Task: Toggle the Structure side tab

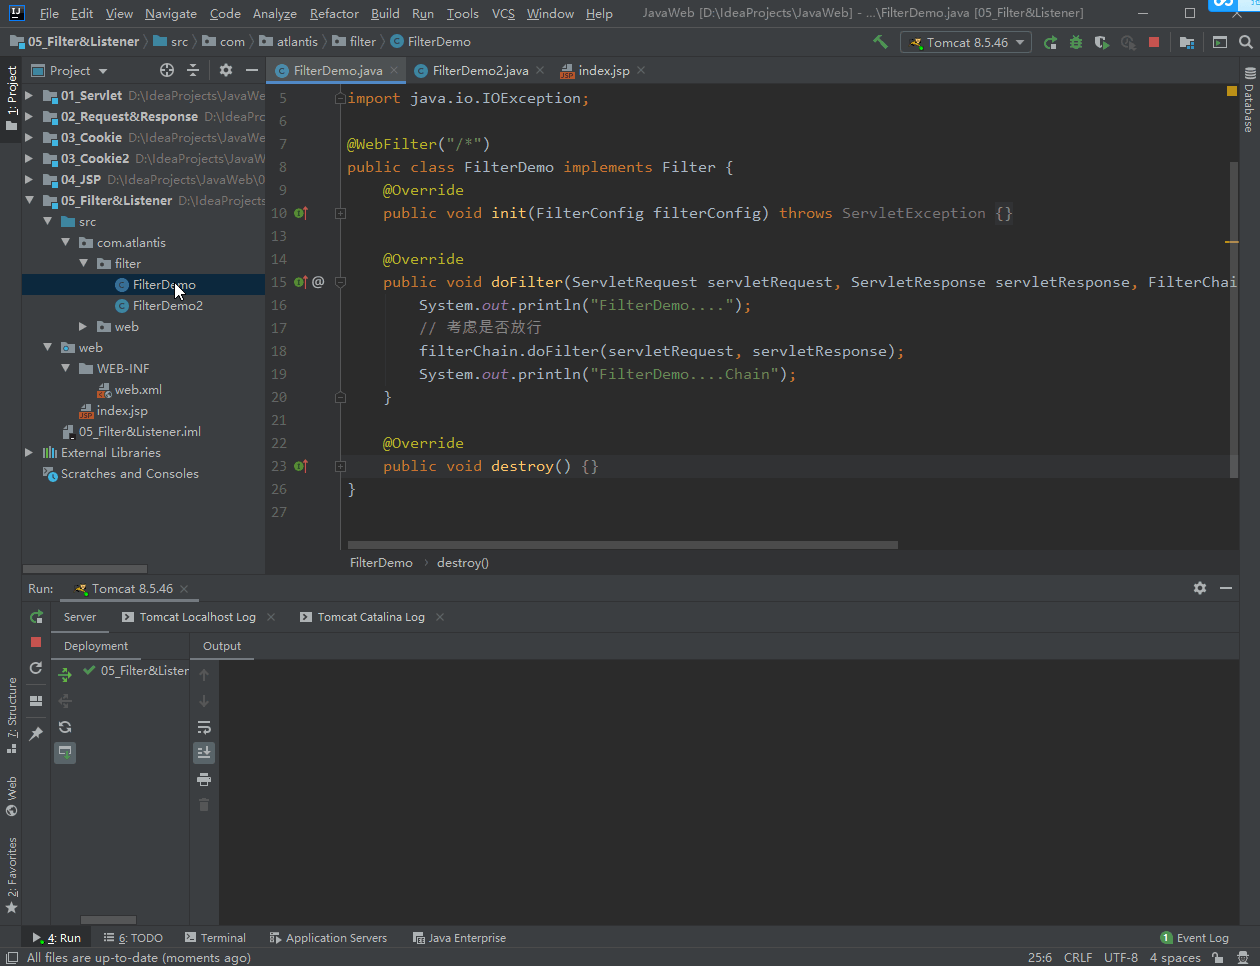Action: point(12,715)
